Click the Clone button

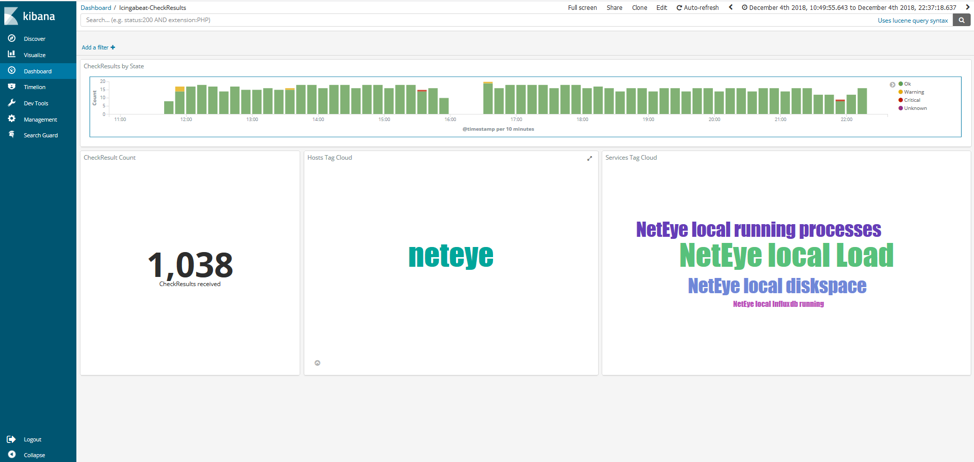click(639, 7)
